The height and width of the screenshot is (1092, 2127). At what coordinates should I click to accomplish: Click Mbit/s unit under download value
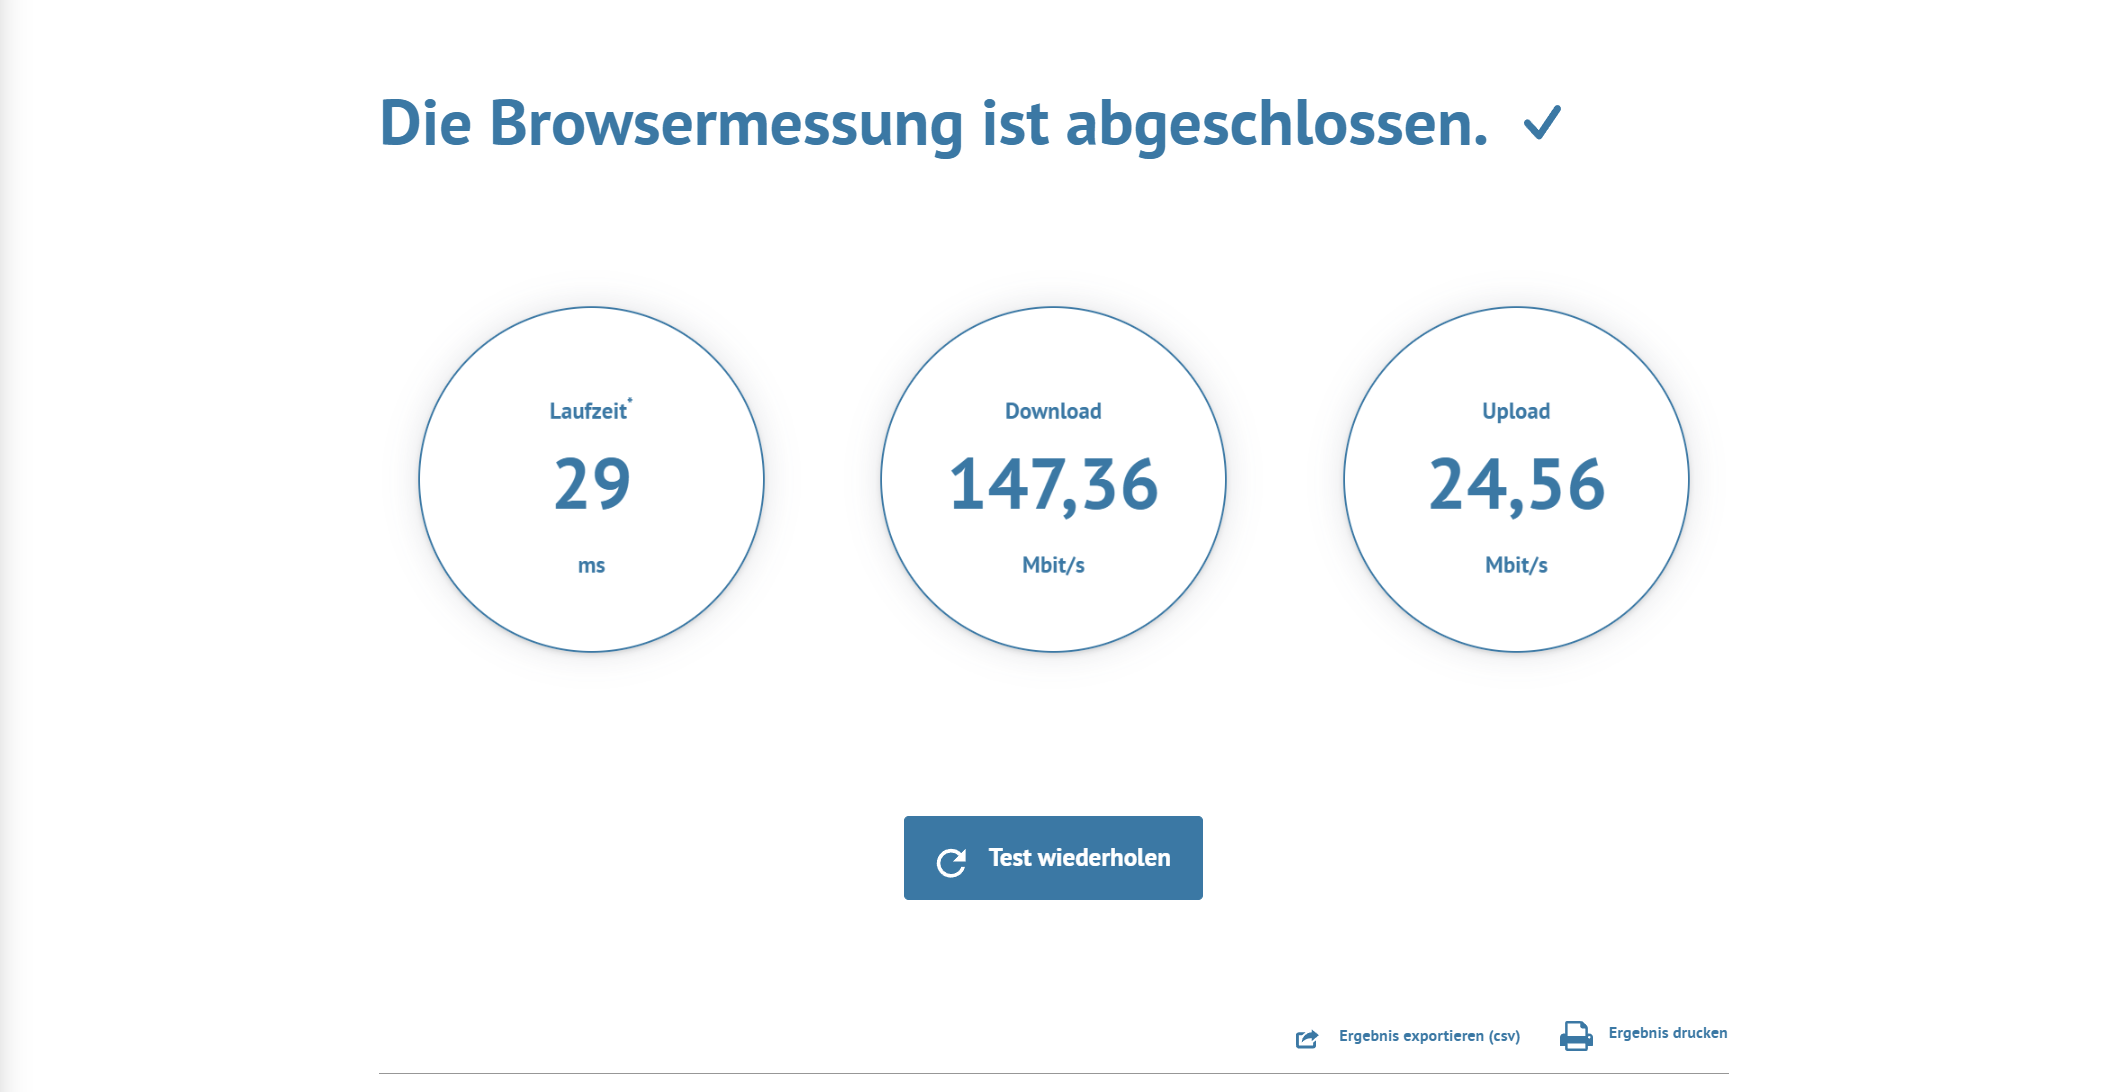click(1053, 566)
